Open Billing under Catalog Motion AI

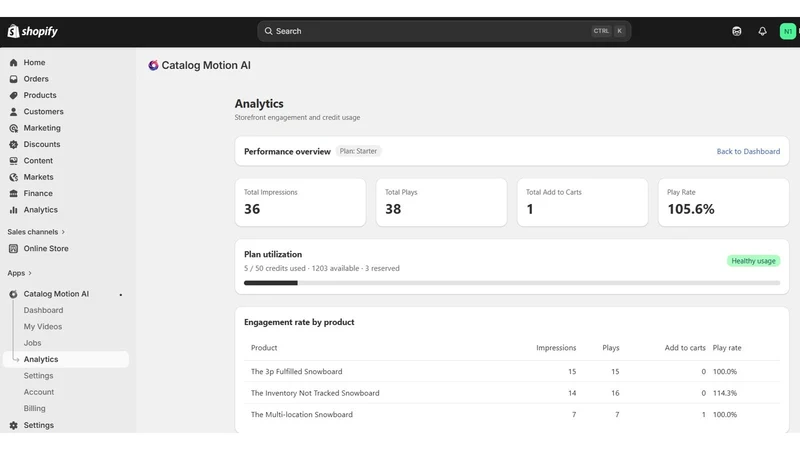coord(34,408)
